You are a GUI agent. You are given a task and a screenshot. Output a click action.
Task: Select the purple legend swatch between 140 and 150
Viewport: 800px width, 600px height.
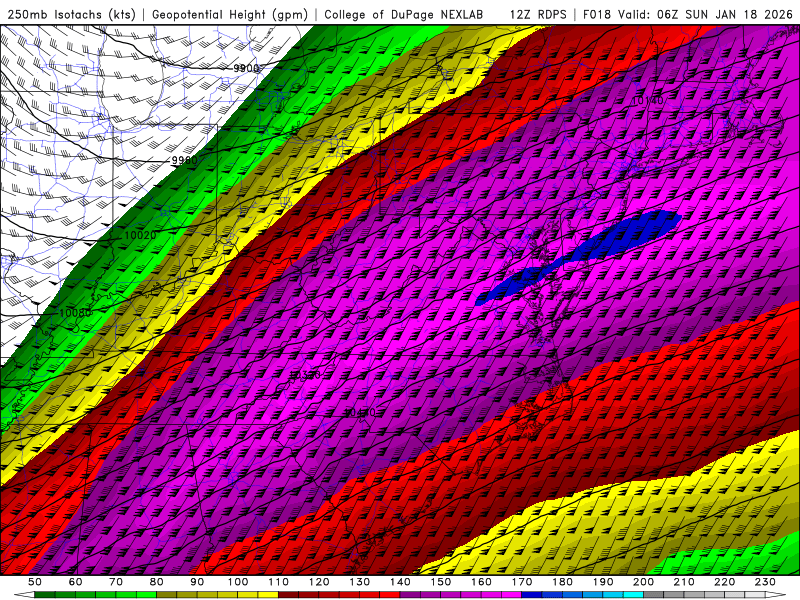[410, 595]
